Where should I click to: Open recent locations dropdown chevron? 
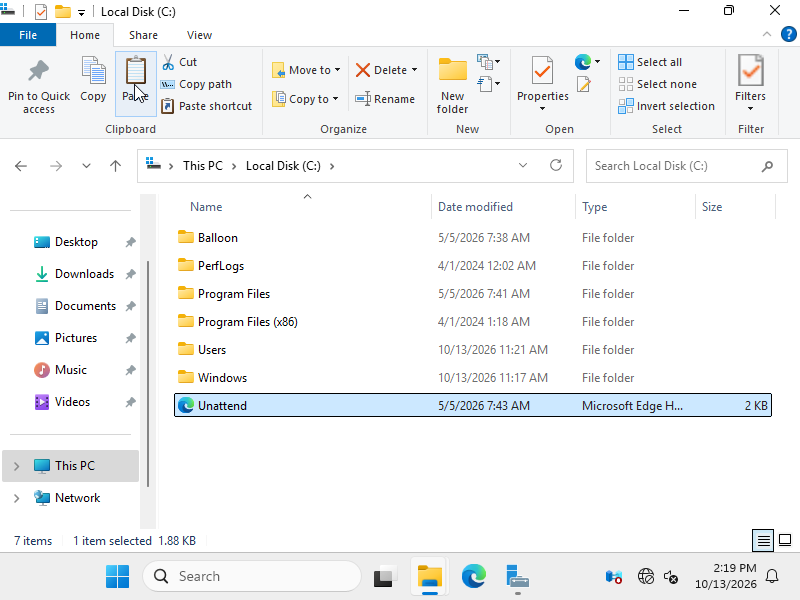(x=86, y=166)
